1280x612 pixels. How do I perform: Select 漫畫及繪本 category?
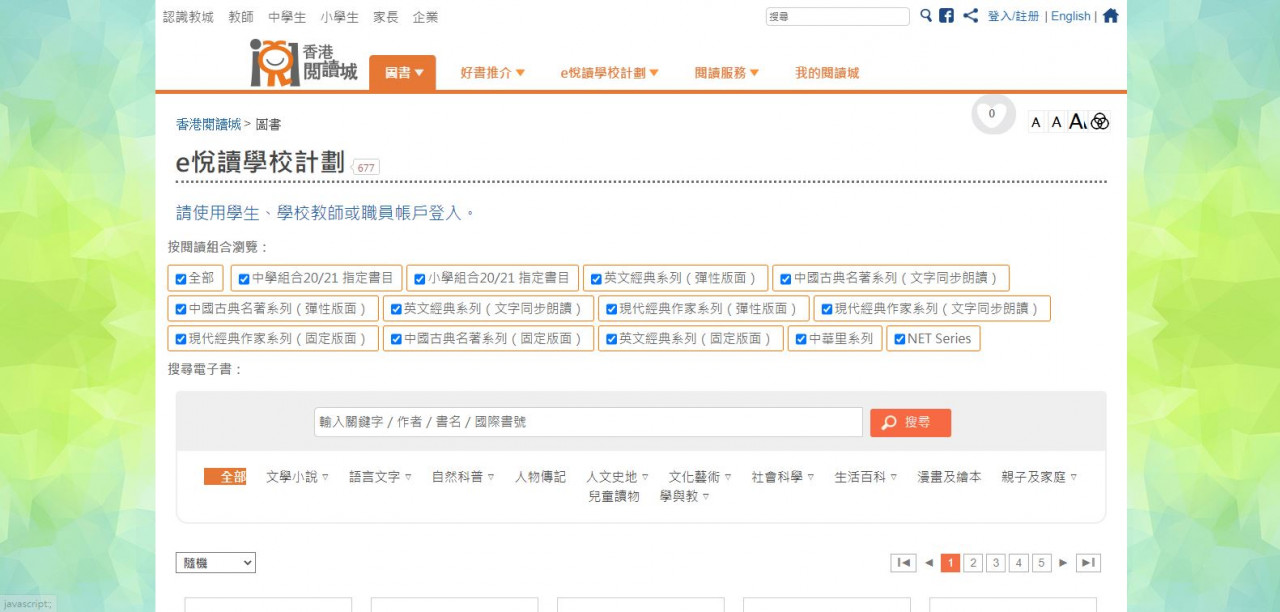click(949, 477)
